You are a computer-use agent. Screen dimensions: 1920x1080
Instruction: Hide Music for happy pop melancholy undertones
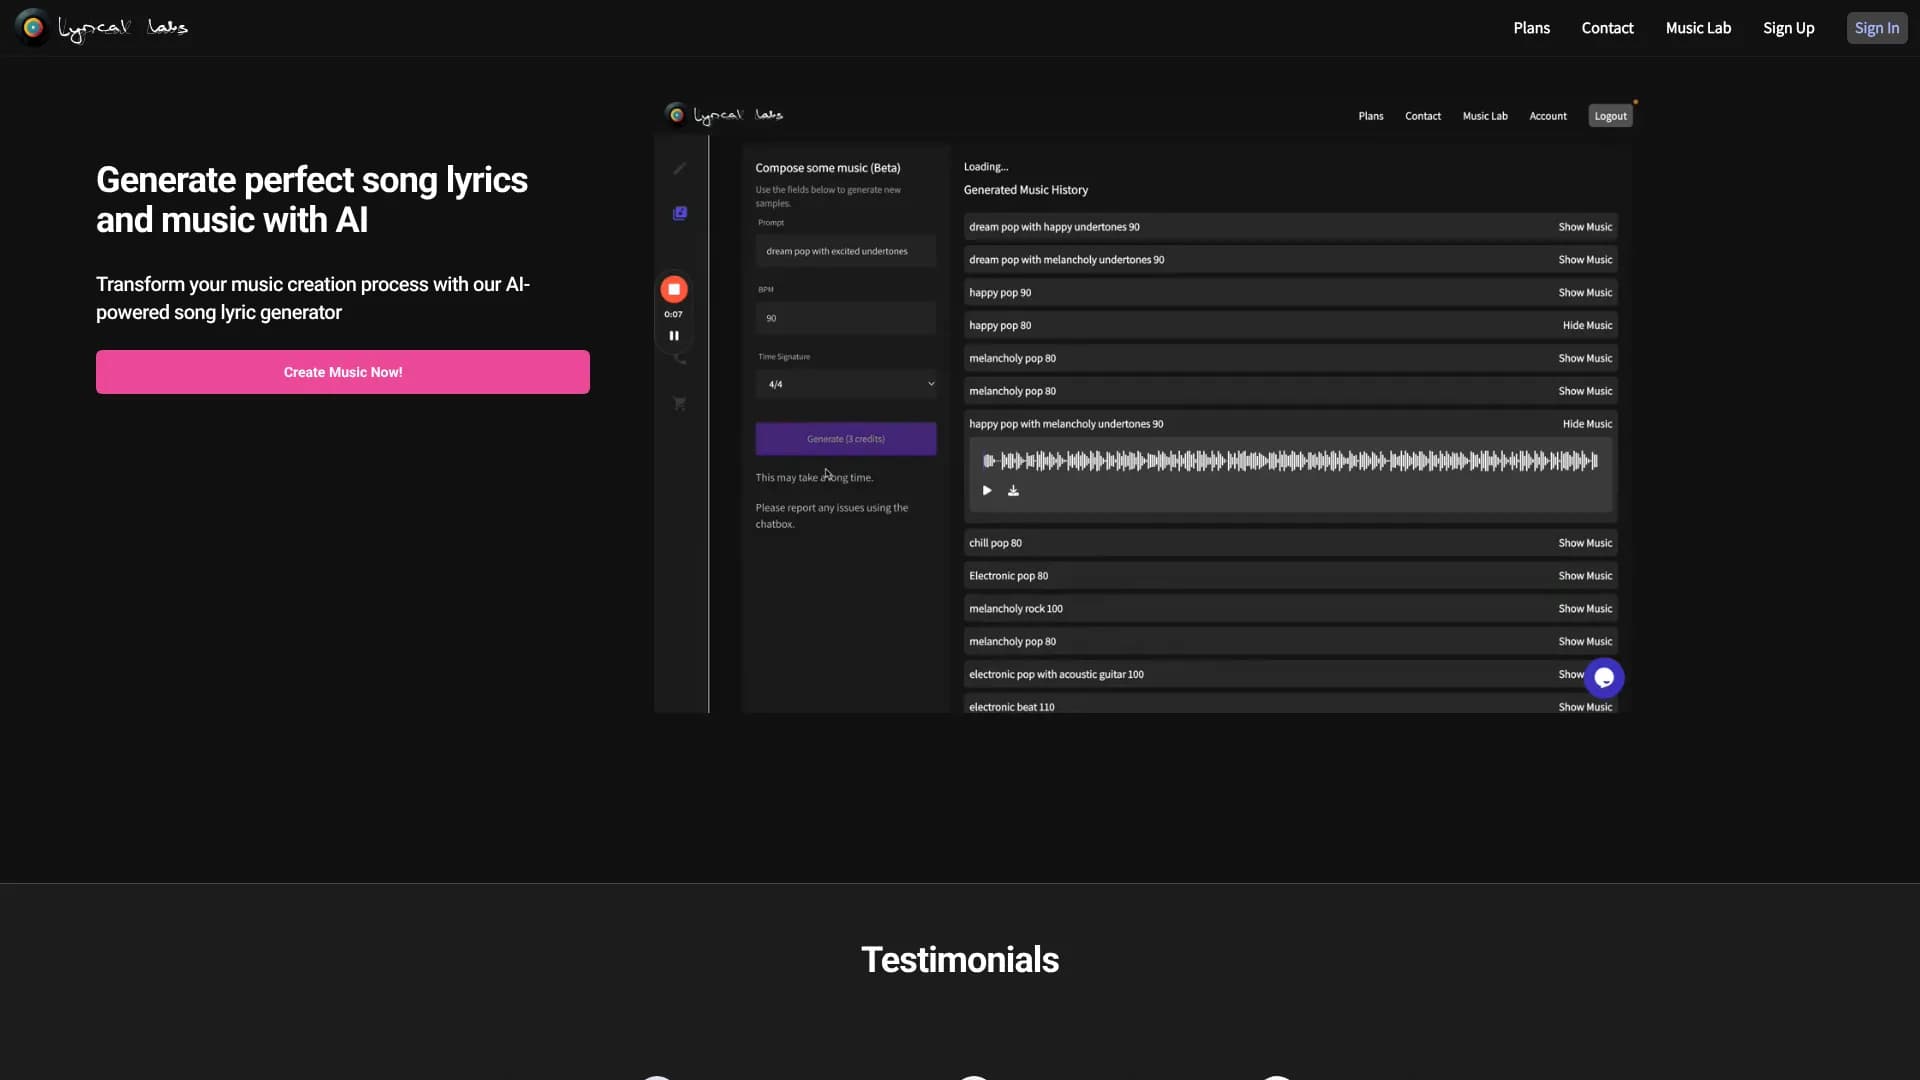point(1587,424)
